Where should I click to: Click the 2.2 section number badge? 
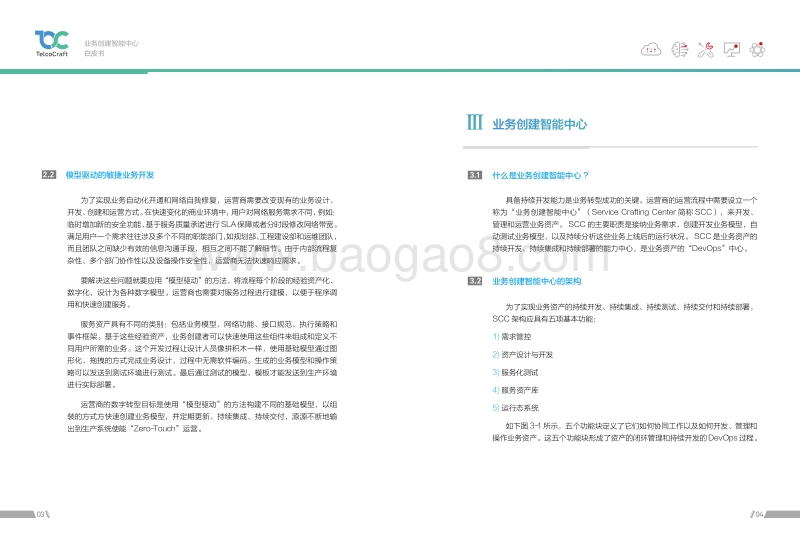tap(48, 175)
